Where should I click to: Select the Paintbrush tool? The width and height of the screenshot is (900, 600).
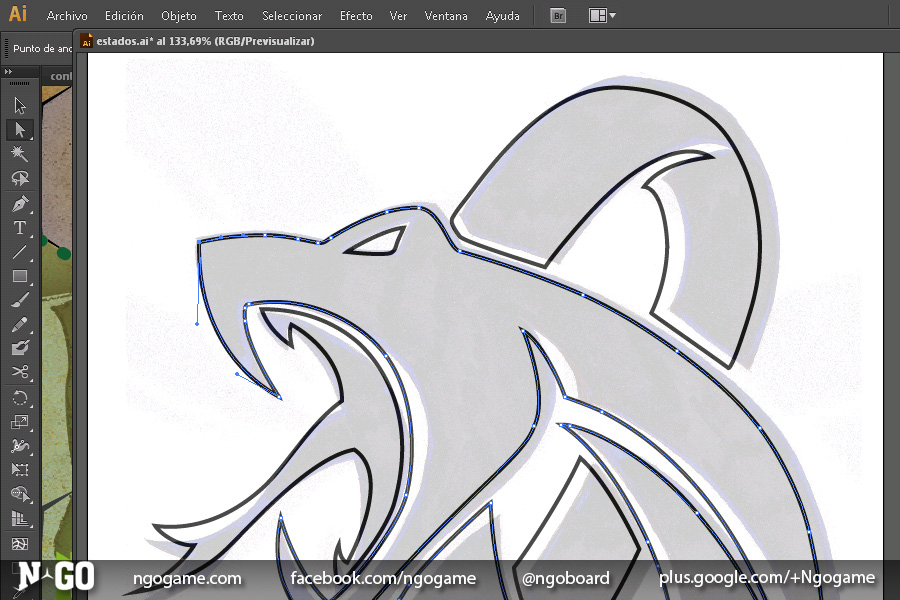point(19,300)
